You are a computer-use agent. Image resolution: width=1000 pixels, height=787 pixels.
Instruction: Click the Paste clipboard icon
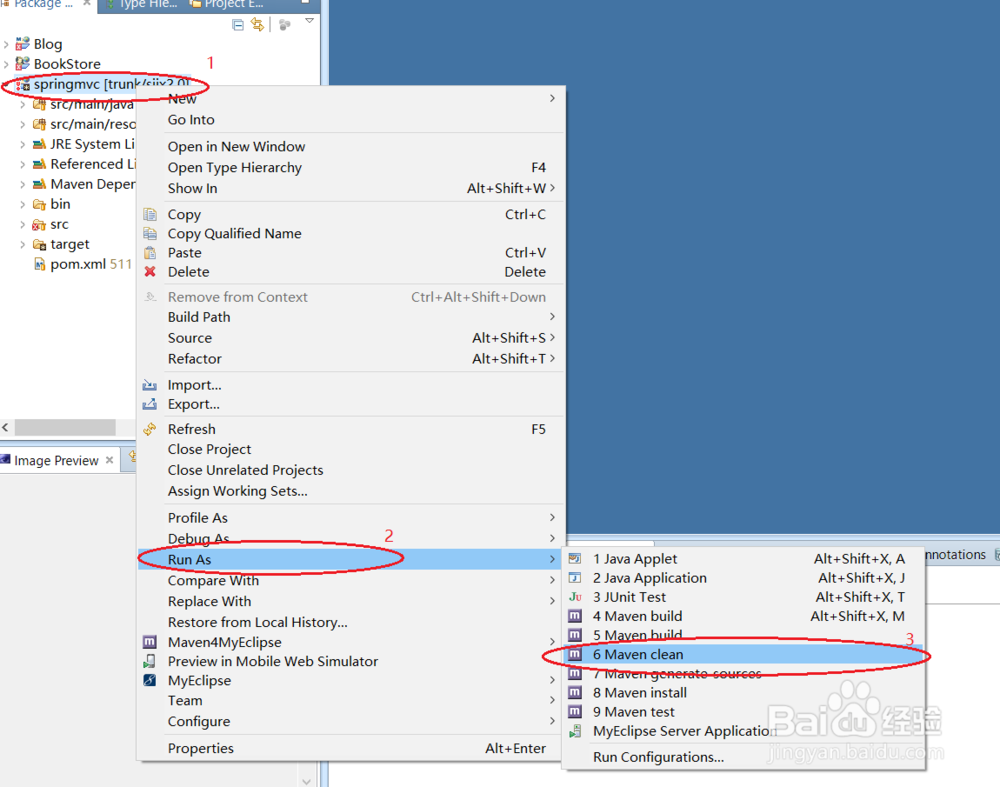(150, 253)
